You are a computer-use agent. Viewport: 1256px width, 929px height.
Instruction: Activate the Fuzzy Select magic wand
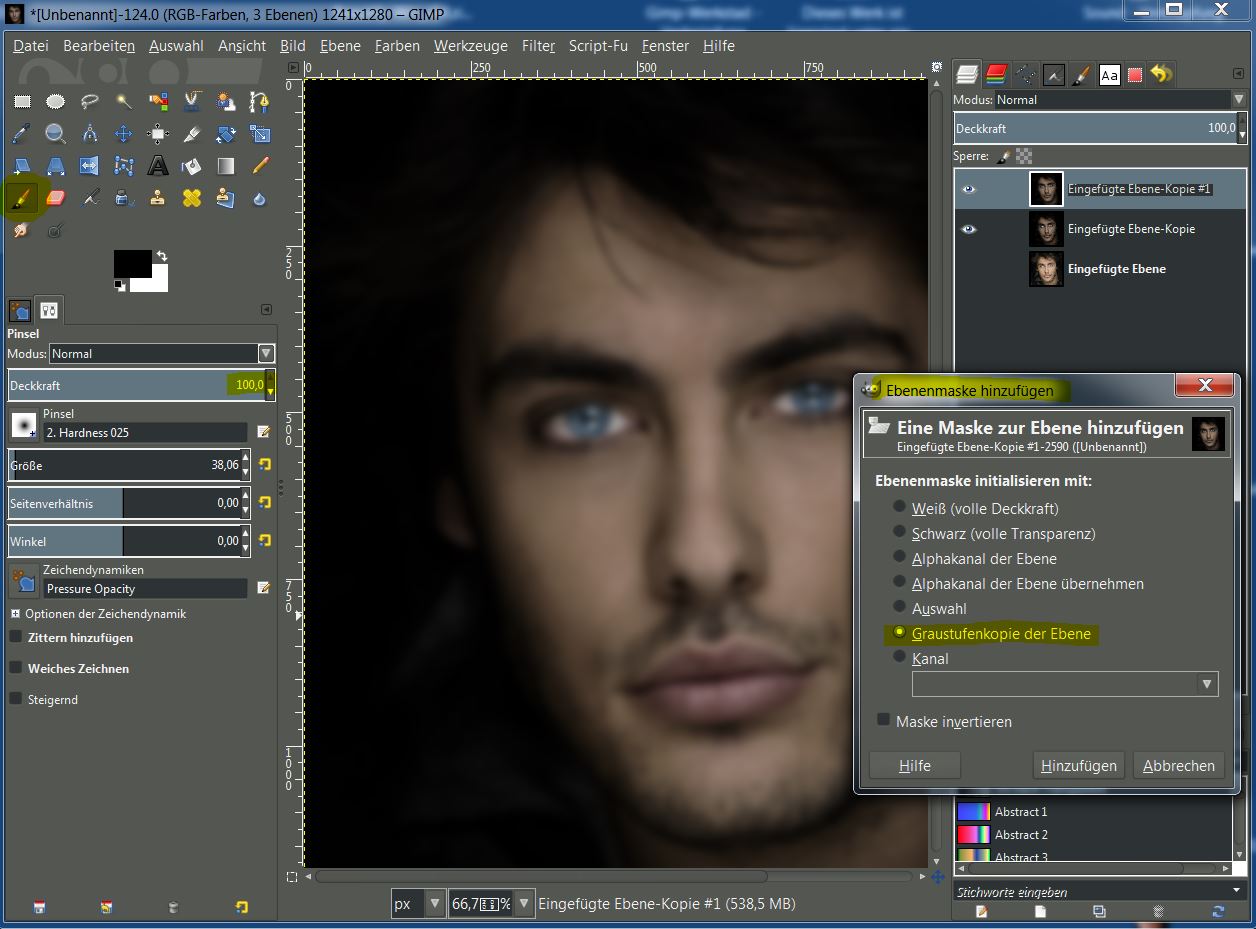click(x=124, y=101)
